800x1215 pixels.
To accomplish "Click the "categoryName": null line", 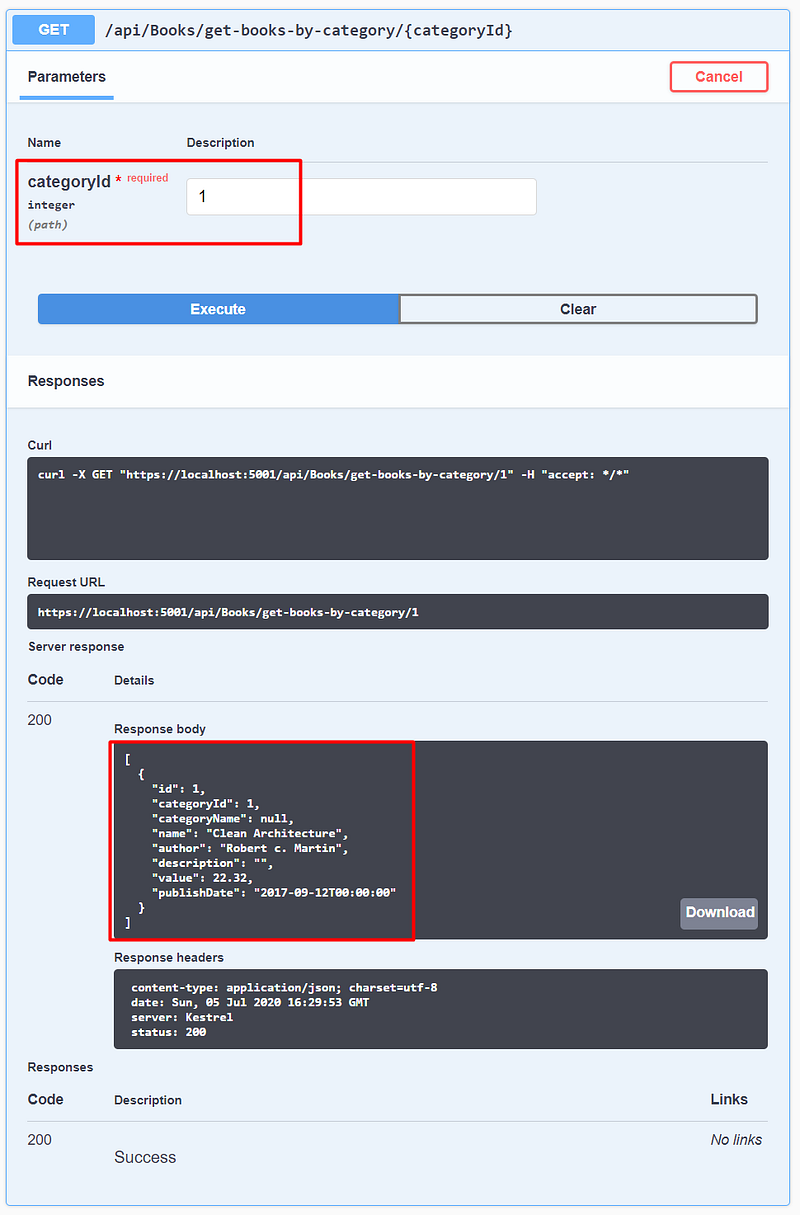I will (x=222, y=818).
